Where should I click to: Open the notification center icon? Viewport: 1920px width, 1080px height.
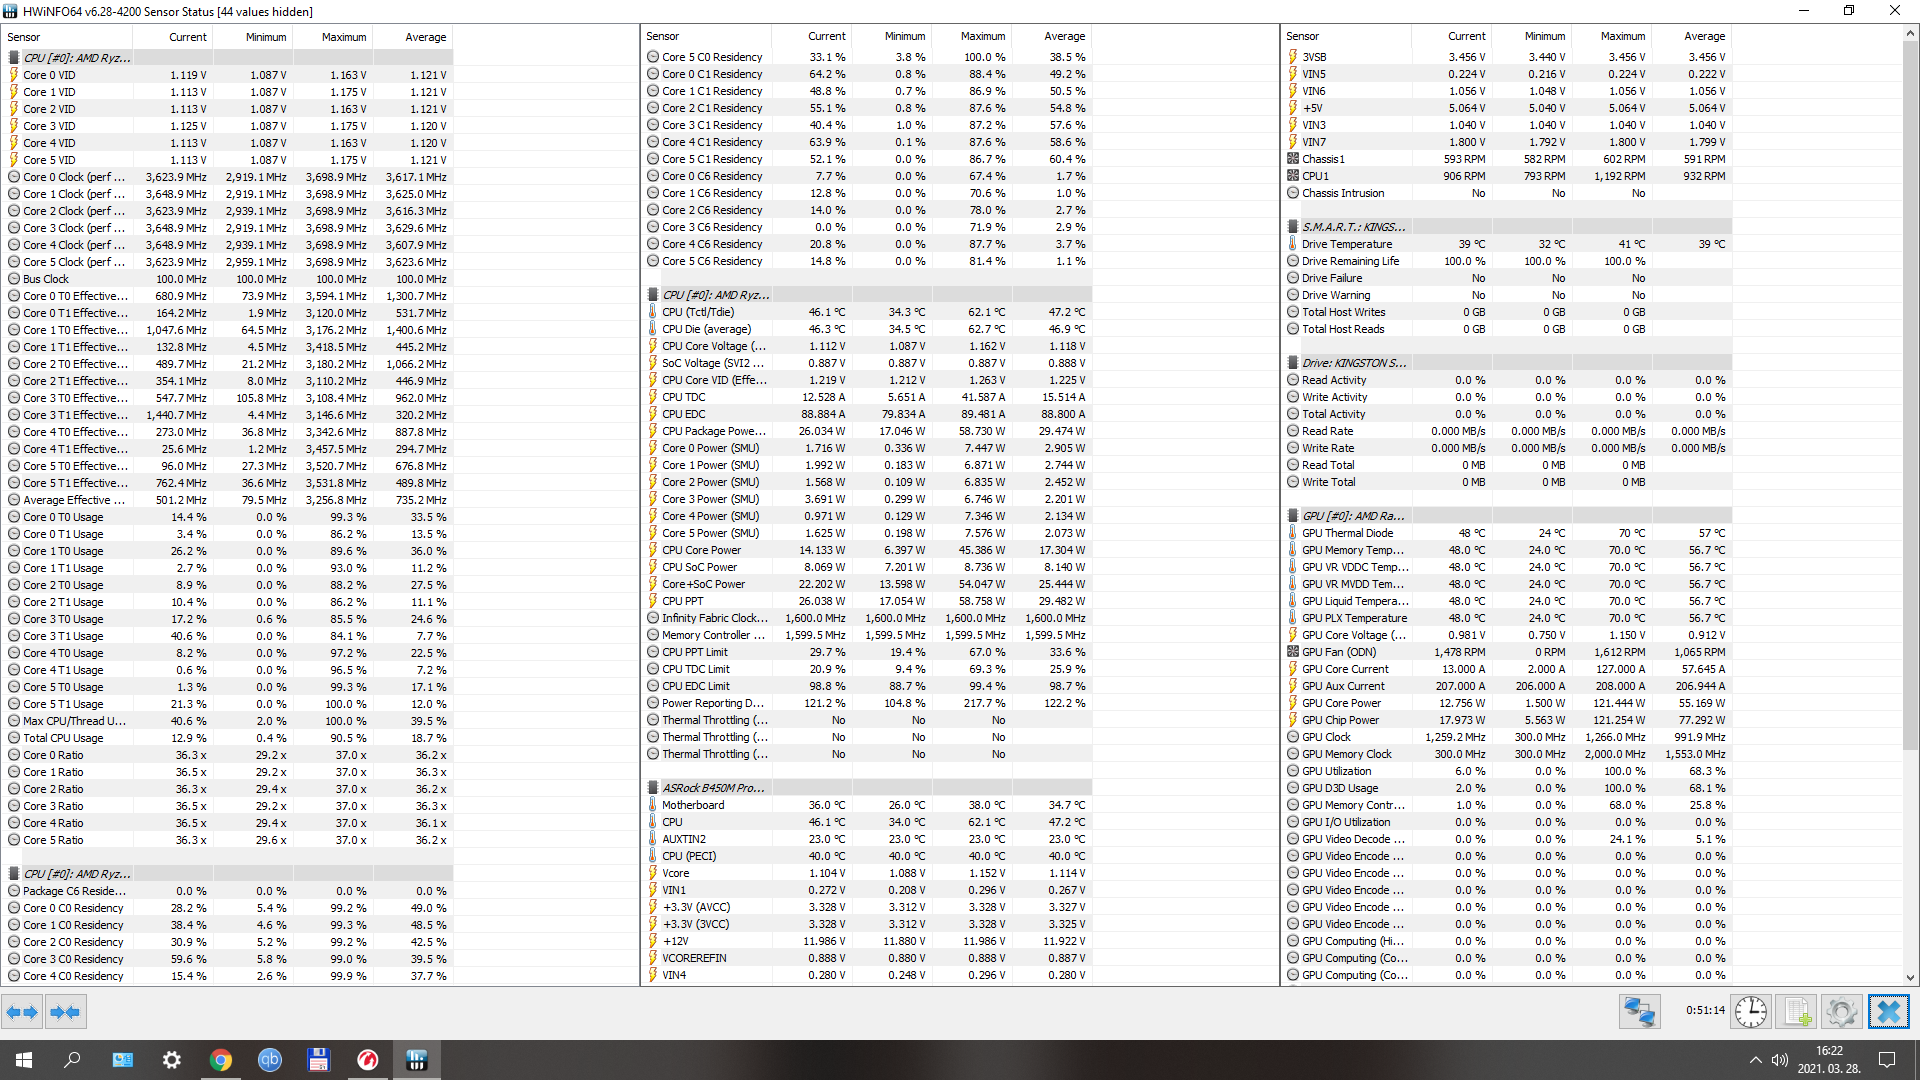(x=1887, y=1060)
